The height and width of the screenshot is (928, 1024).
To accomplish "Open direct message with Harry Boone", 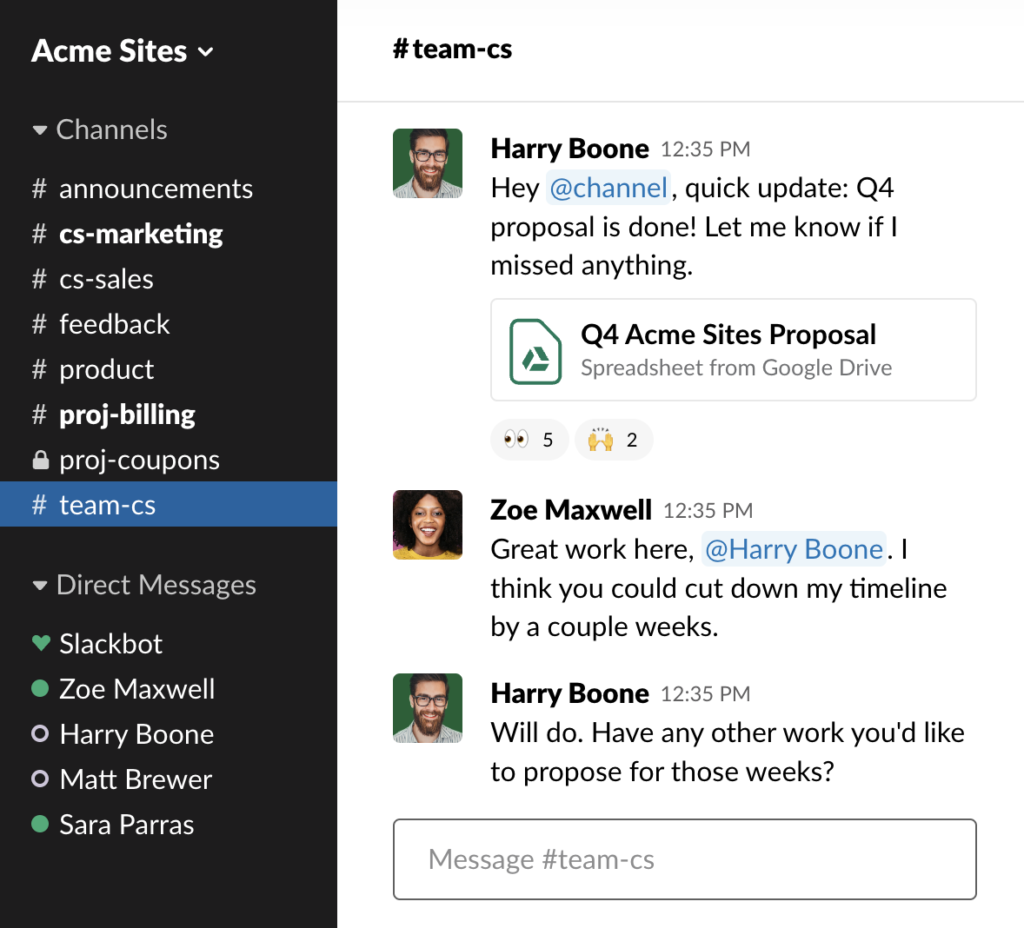I will click(168, 734).
